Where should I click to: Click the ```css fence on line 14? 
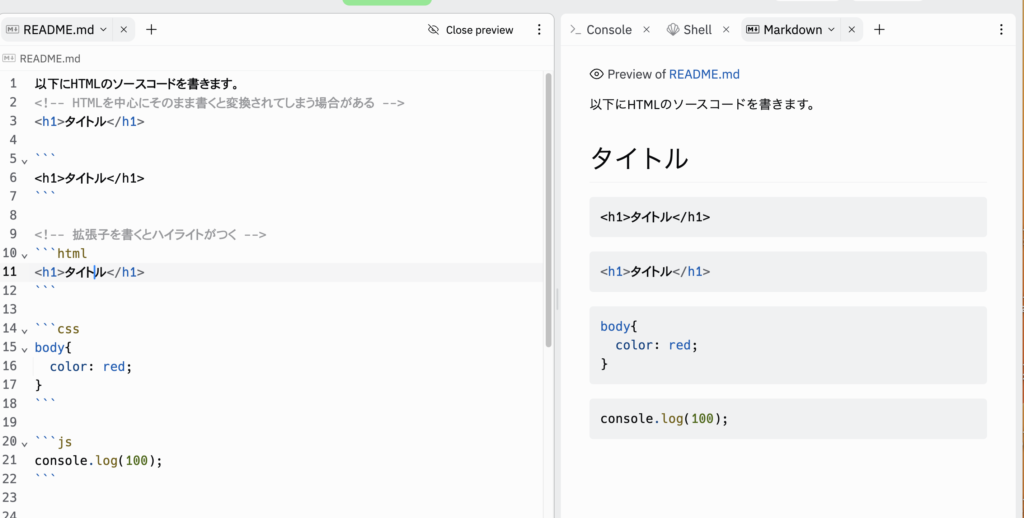point(57,329)
